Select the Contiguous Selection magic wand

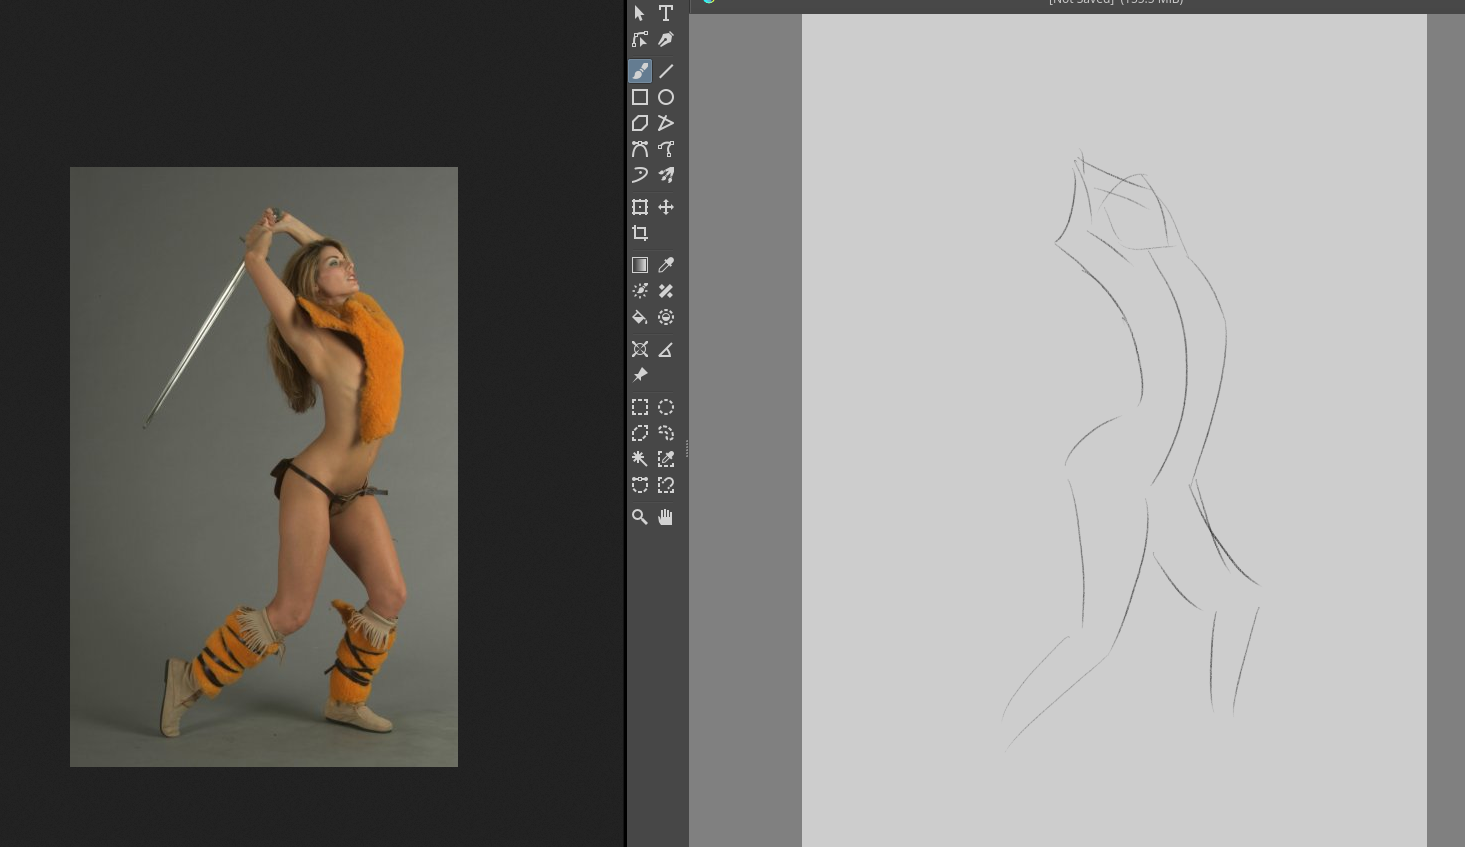(x=640, y=459)
